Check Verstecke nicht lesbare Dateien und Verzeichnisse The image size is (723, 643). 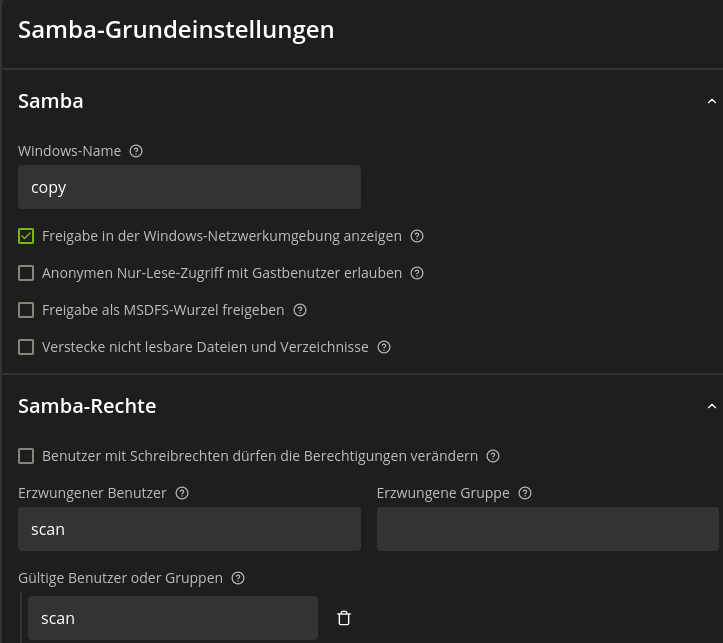click(x=26, y=347)
